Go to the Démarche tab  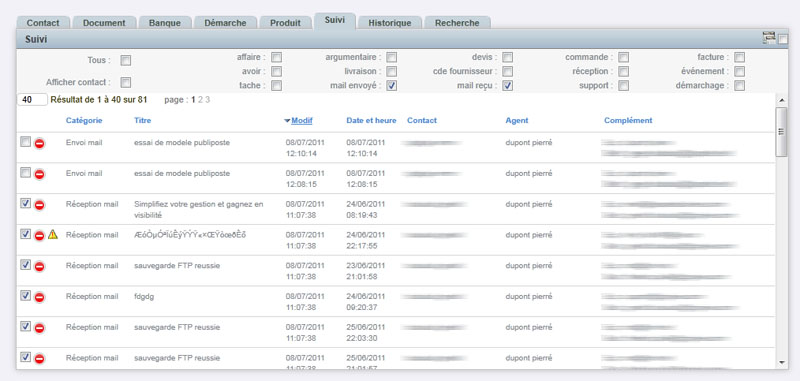click(225, 23)
